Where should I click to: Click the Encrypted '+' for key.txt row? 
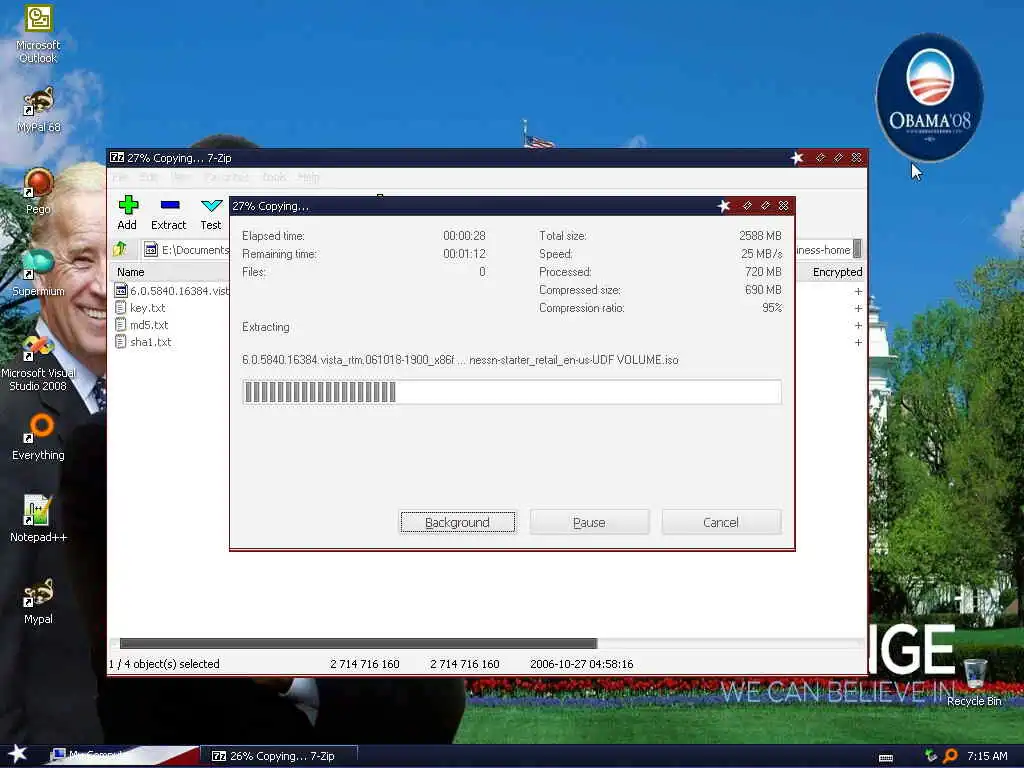point(858,308)
